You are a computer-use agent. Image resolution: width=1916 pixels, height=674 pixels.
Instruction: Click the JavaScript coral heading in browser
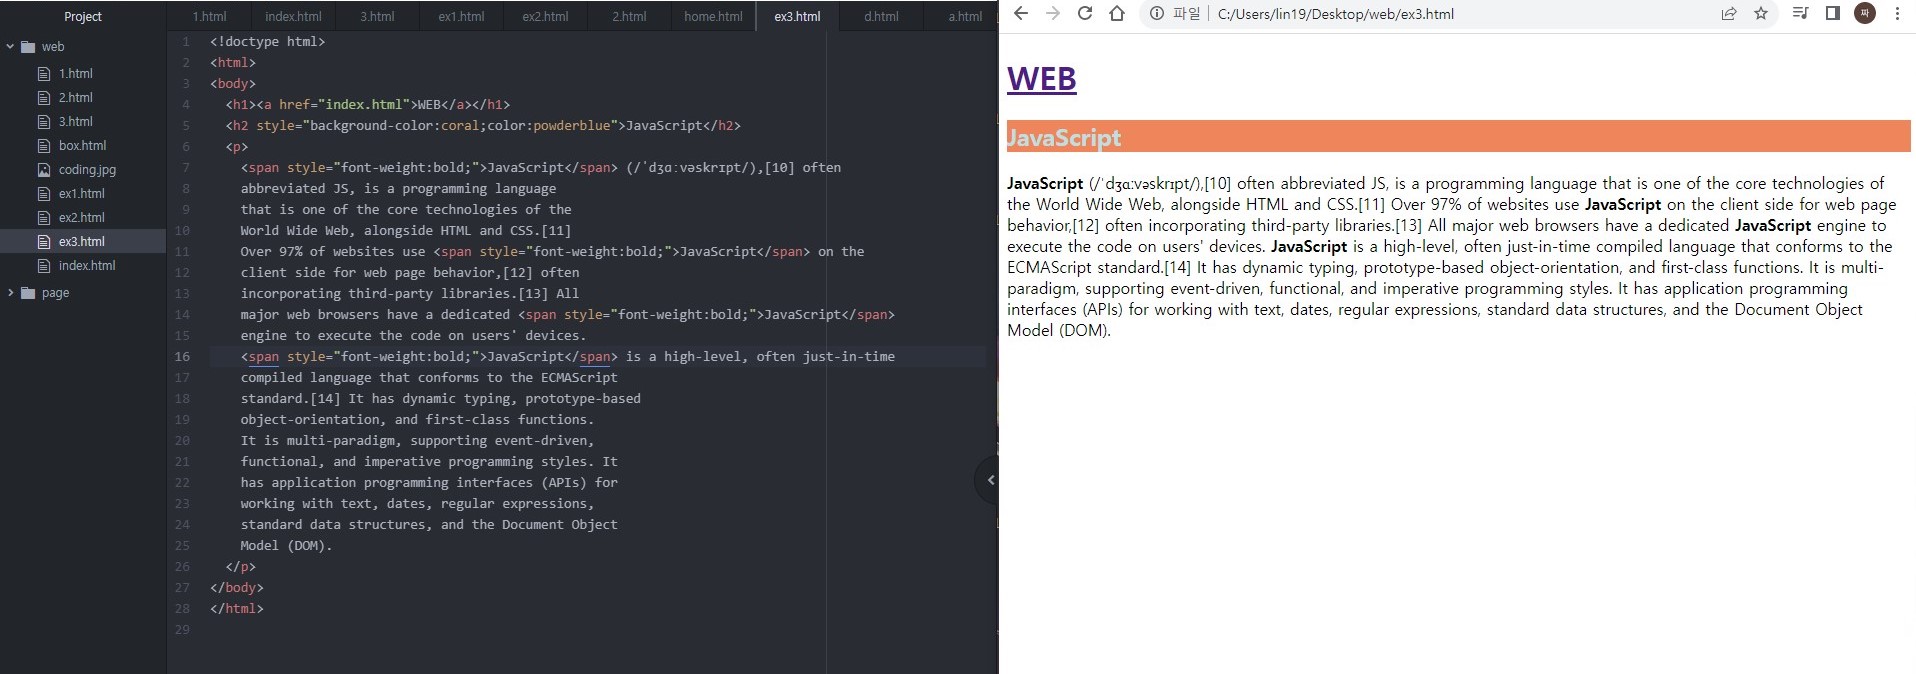[x=1458, y=137]
